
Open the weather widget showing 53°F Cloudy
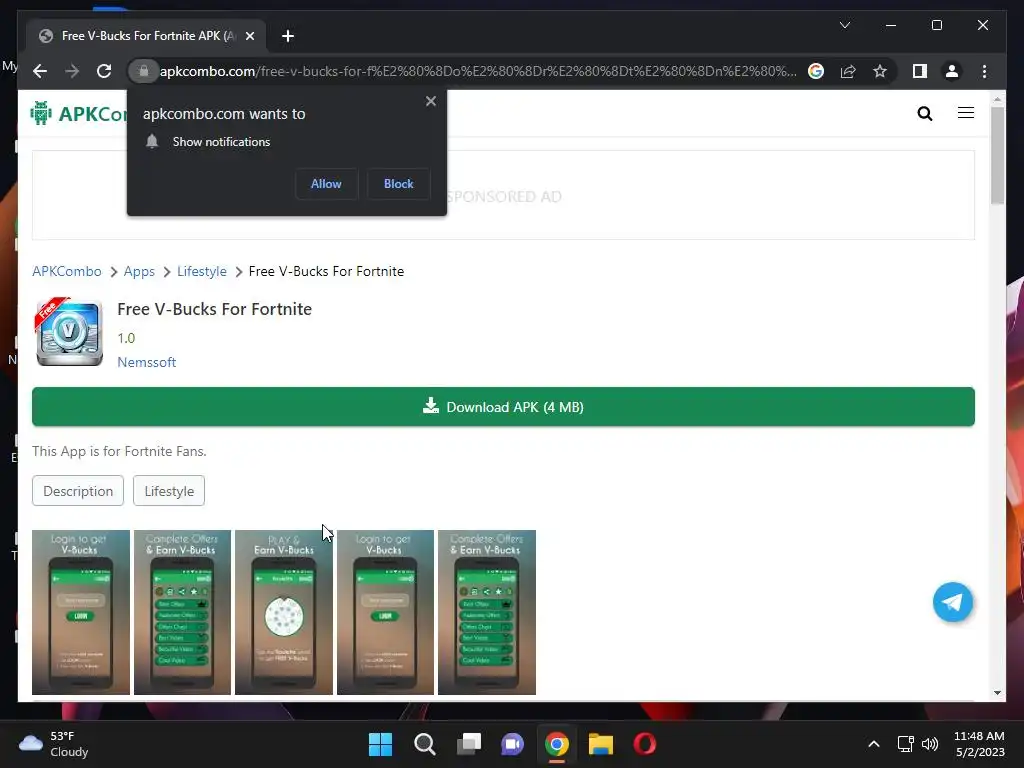click(x=54, y=744)
